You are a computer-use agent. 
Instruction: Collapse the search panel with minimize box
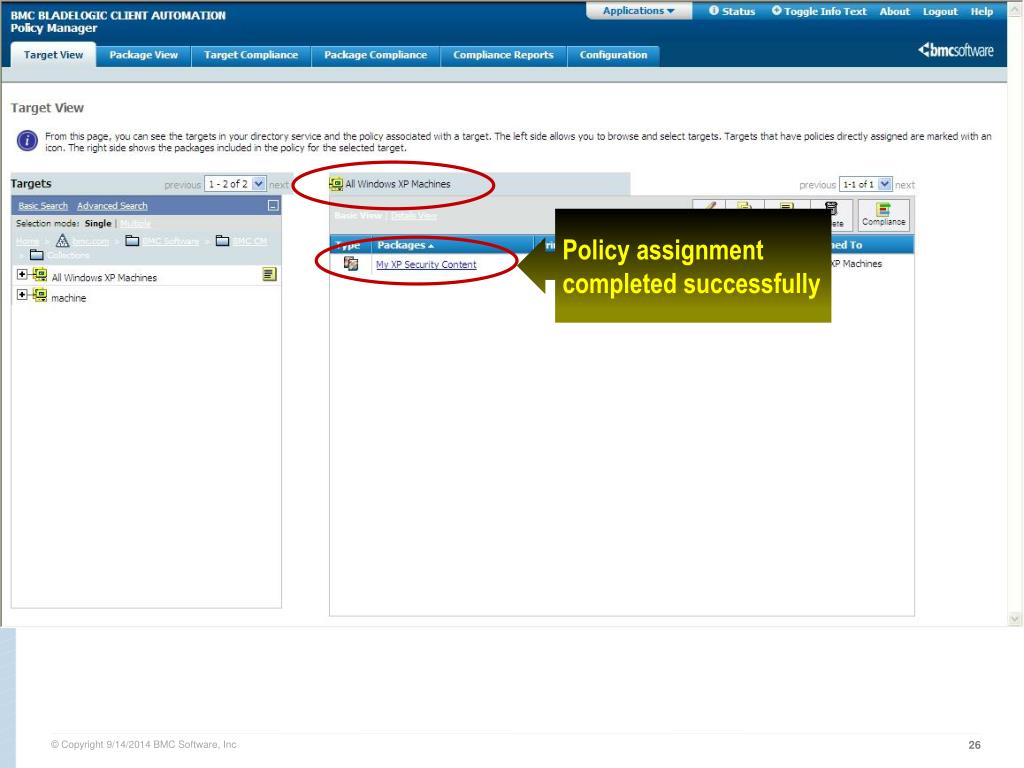(x=273, y=206)
